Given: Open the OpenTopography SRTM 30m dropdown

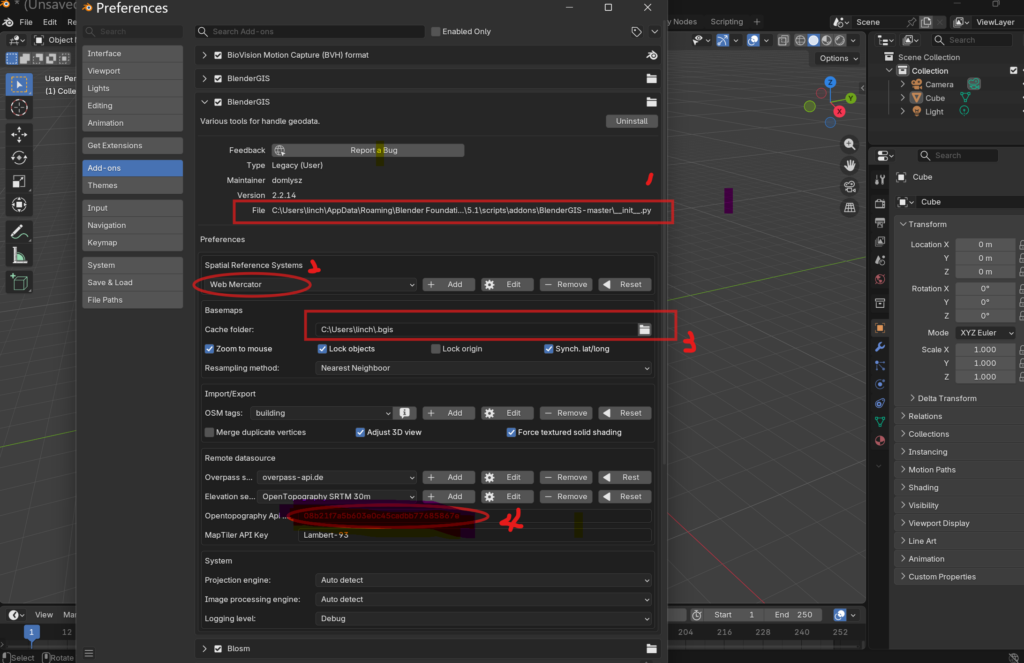Looking at the screenshot, I should [x=337, y=496].
